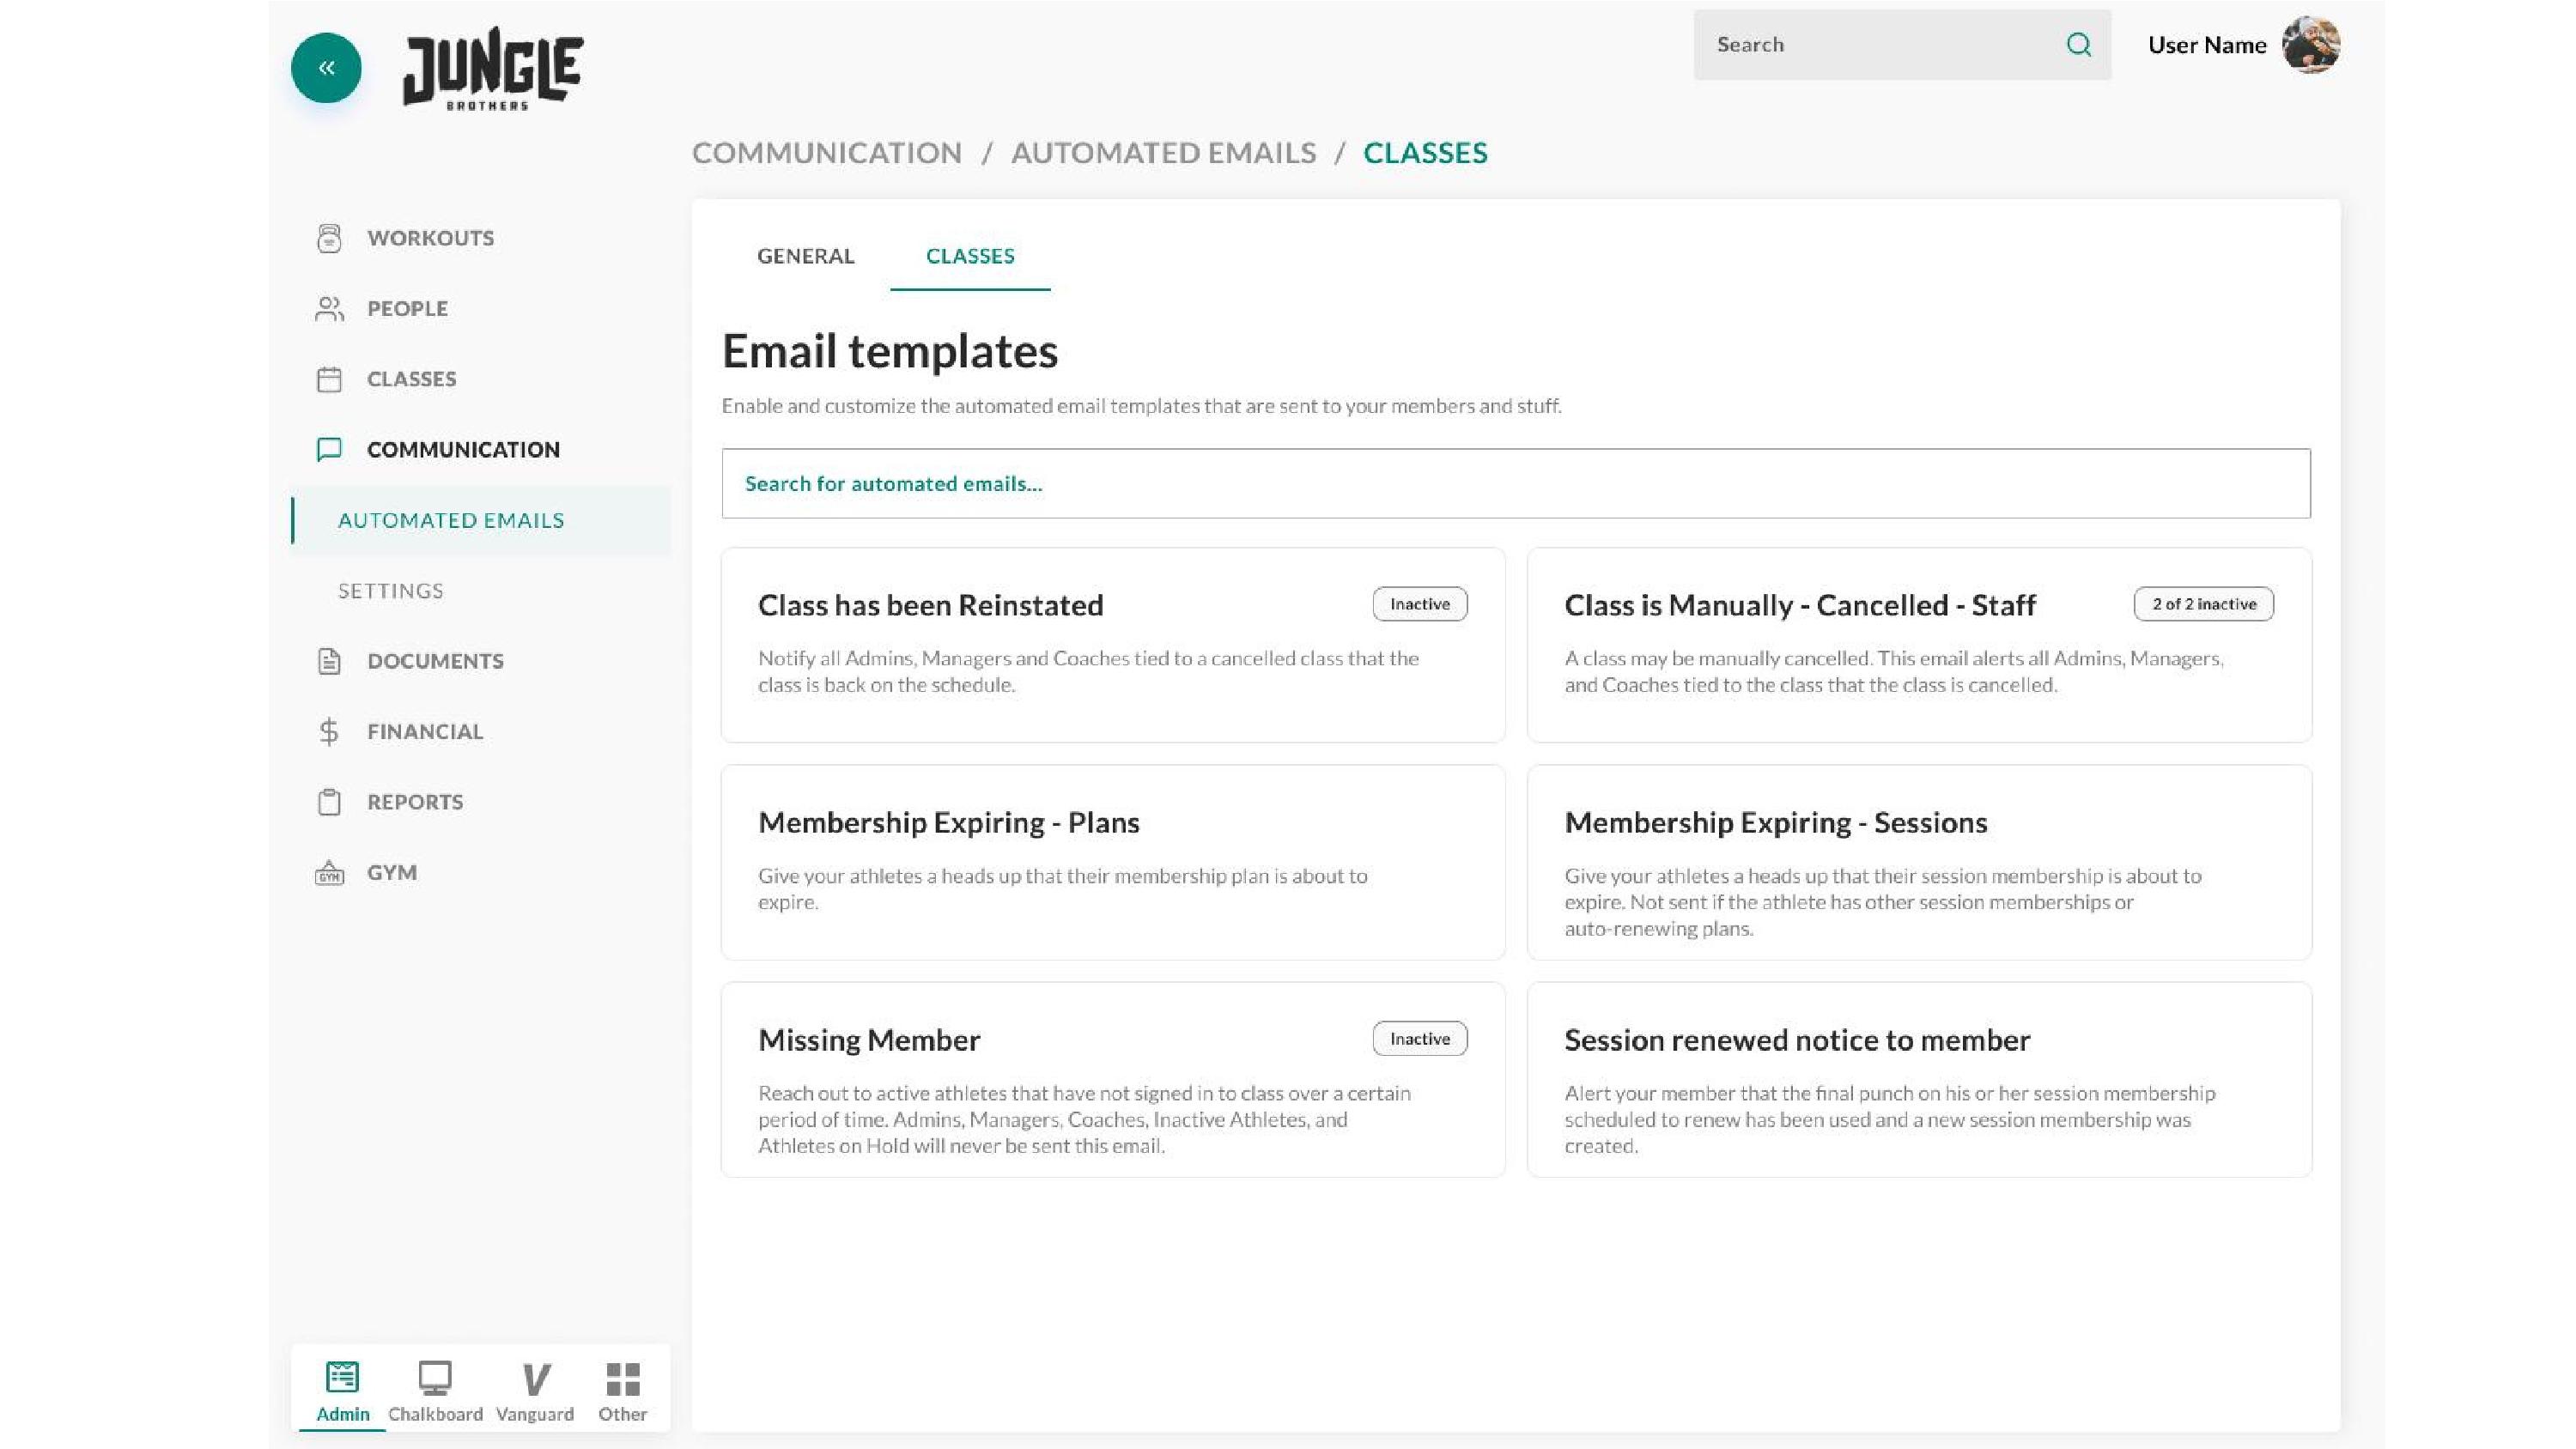Collapse sidebar with double-chevron button
Screen dimensions: 2576x1449
coord(326,68)
